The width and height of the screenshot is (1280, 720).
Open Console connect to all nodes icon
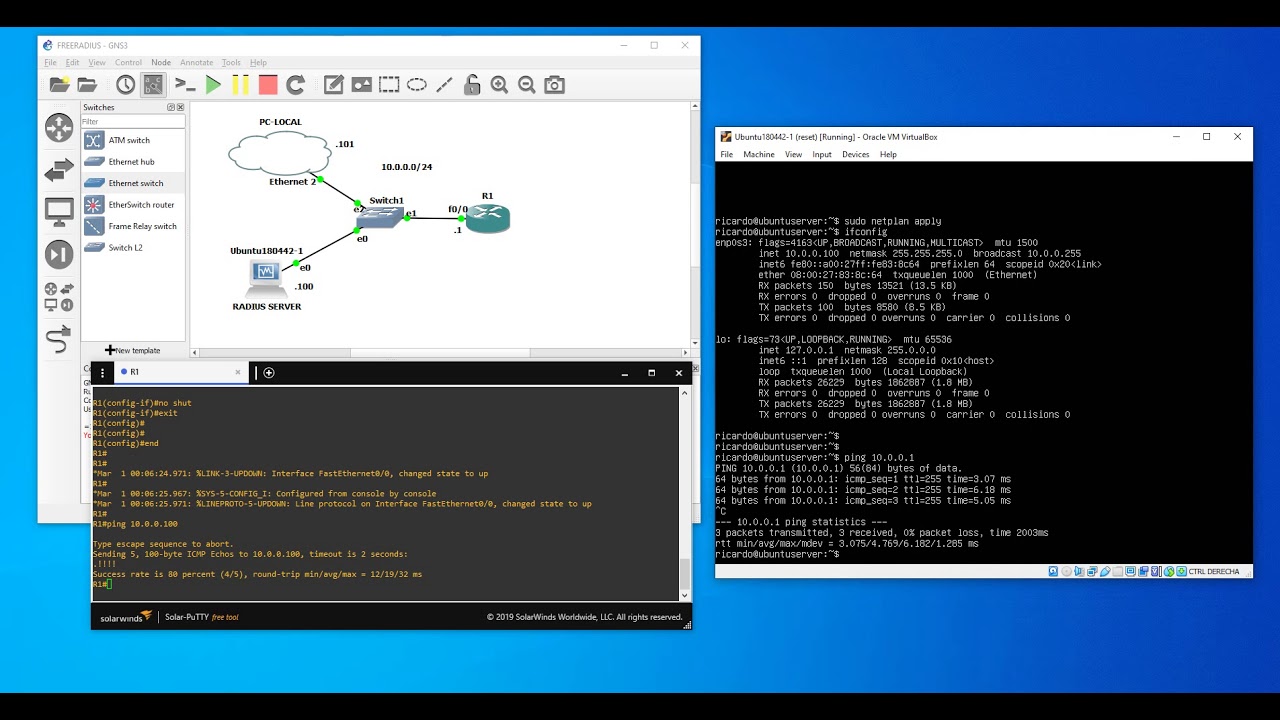pyautogui.click(x=185, y=85)
